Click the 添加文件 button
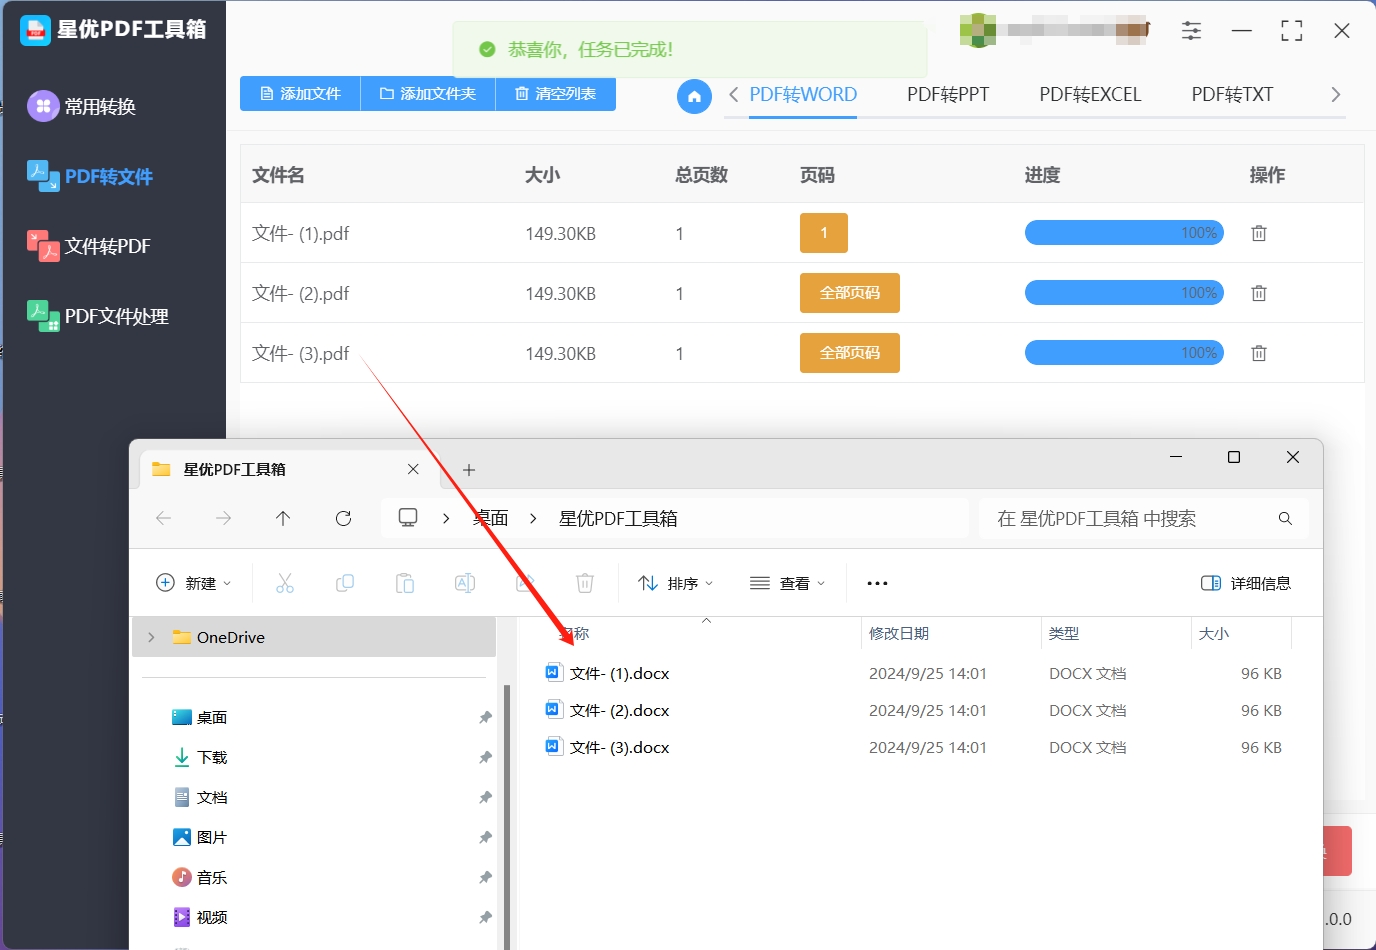This screenshot has width=1376, height=950. 300,94
